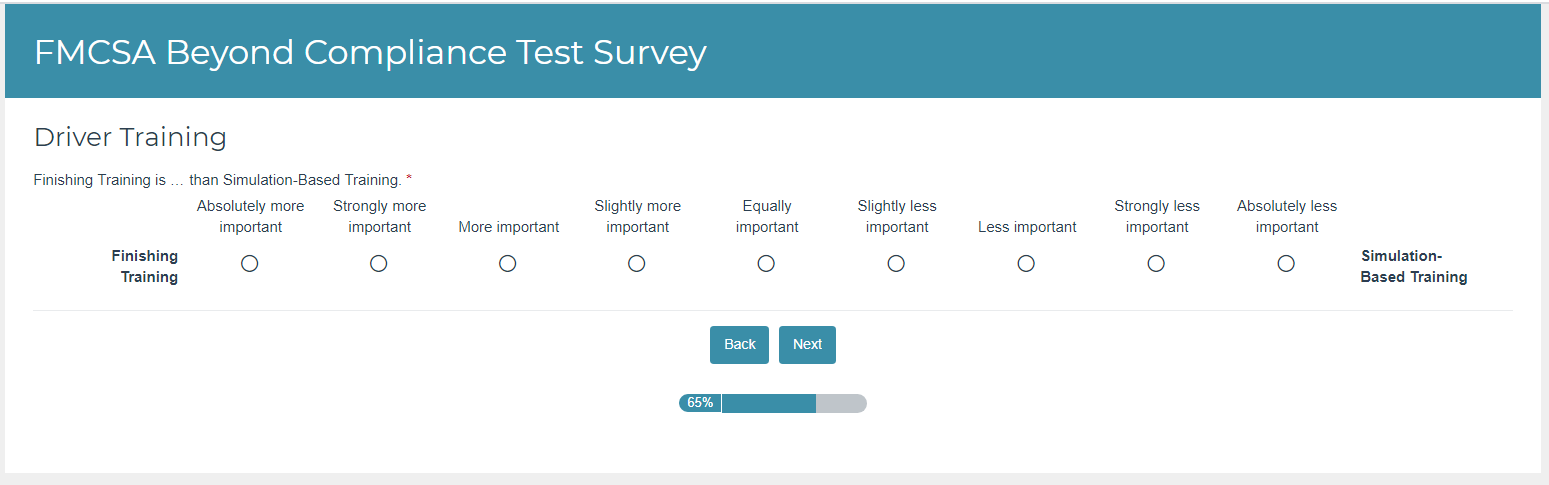Choose the 'Strongly more important' radio option
This screenshot has height=485, width=1549.
379,264
